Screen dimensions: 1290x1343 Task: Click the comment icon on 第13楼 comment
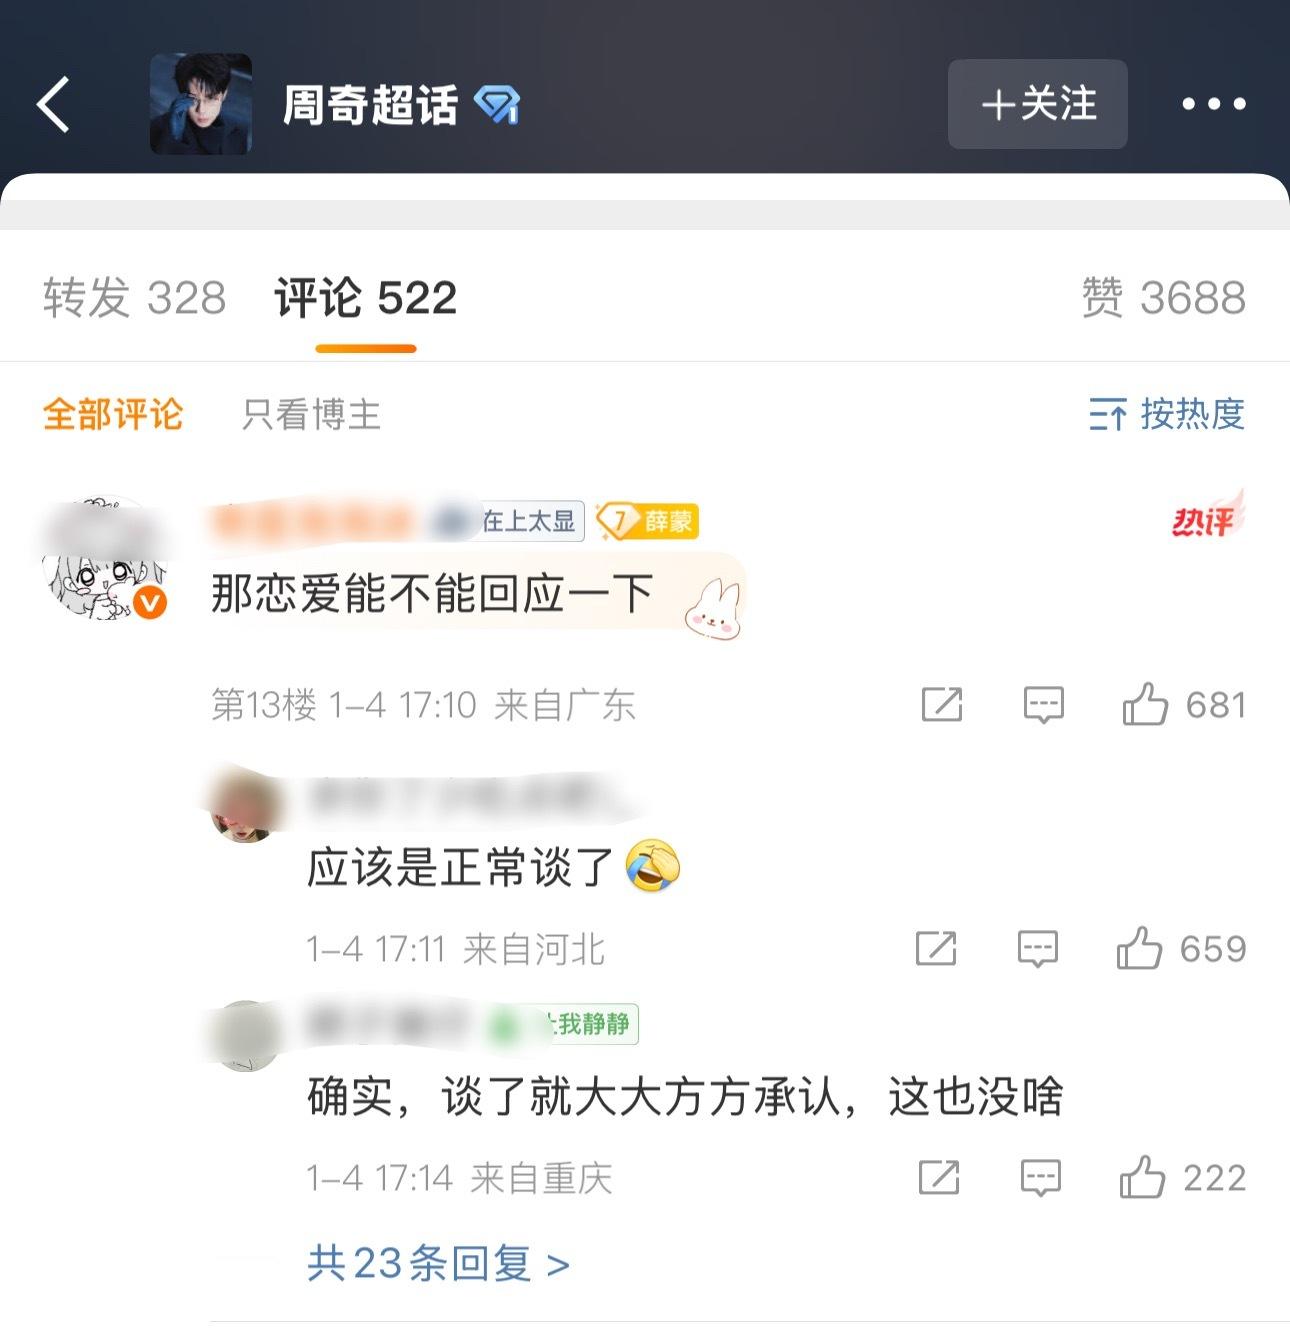pos(1043,706)
